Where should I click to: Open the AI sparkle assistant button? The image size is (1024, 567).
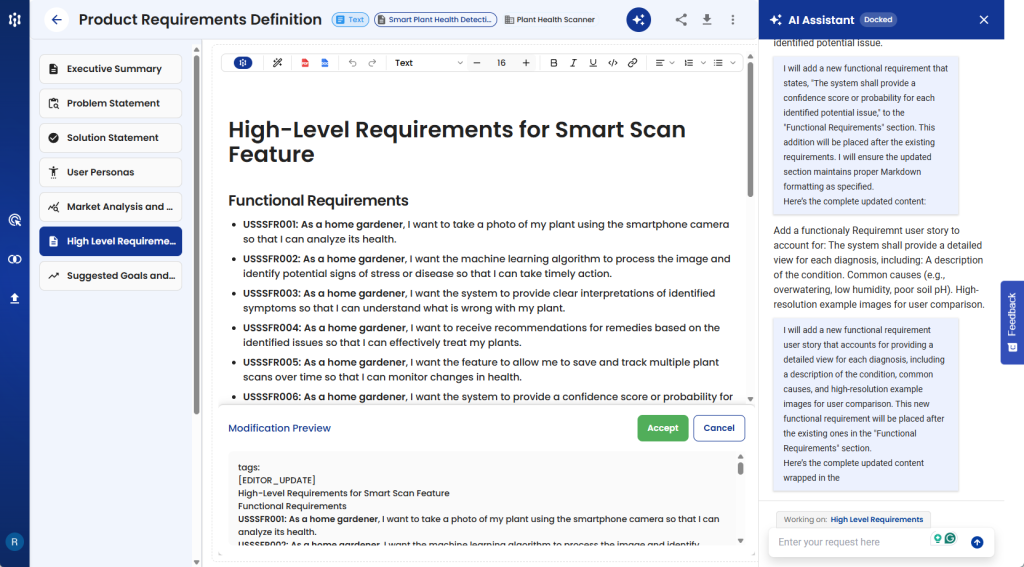click(638, 19)
